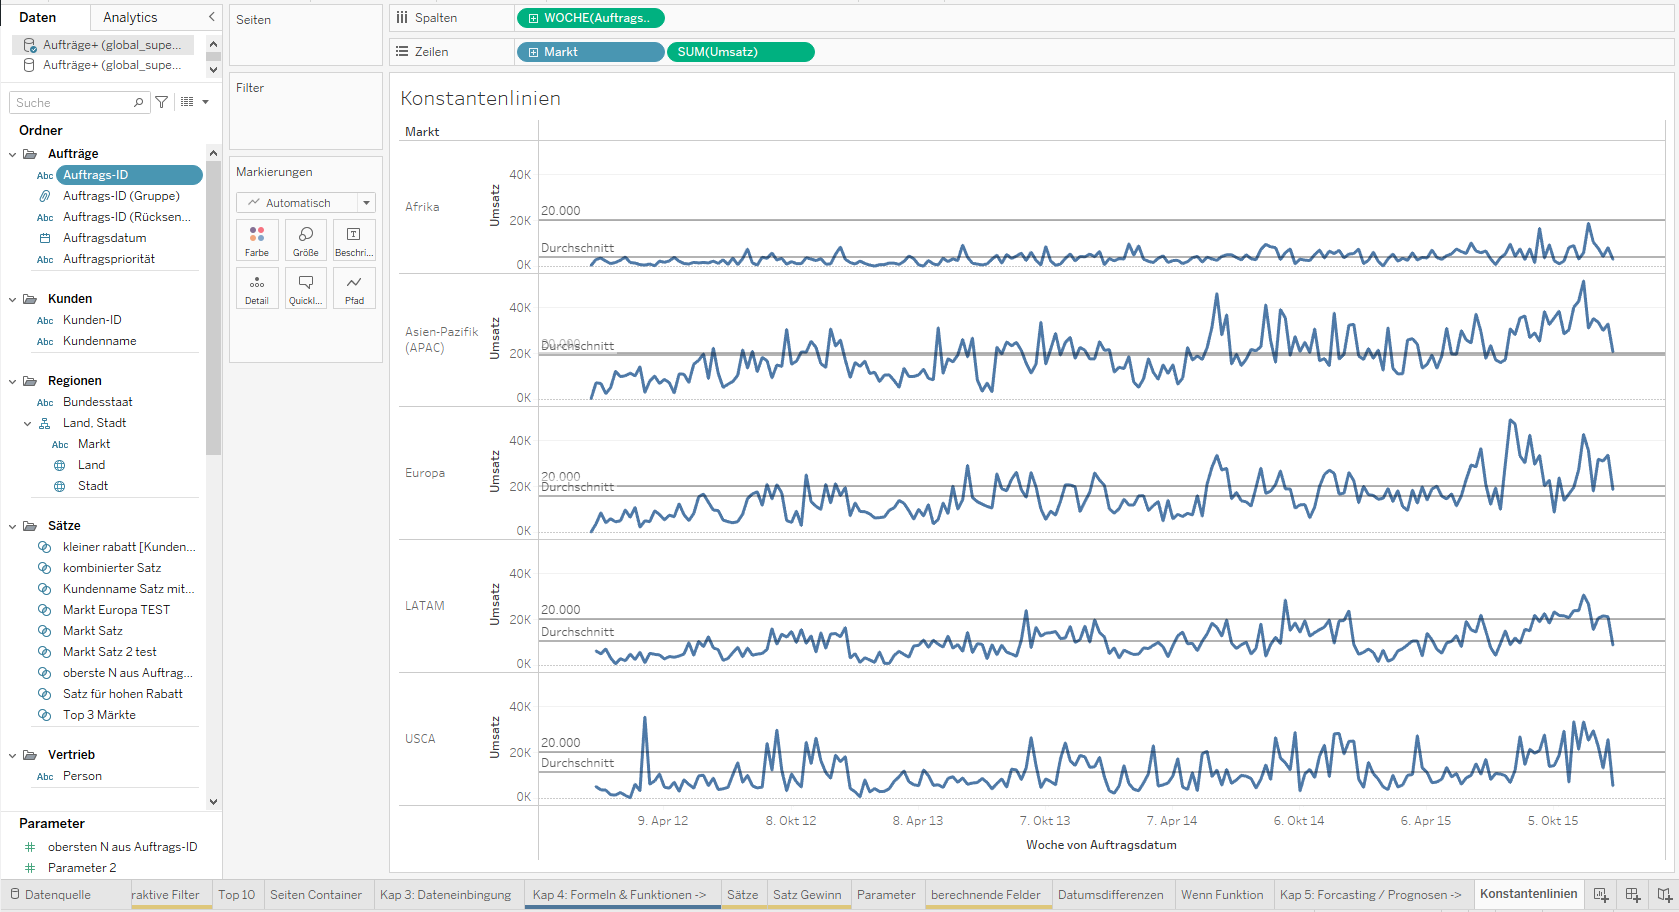The height and width of the screenshot is (912, 1679).
Task: Open the Parameter worksheet tab
Action: (886, 895)
